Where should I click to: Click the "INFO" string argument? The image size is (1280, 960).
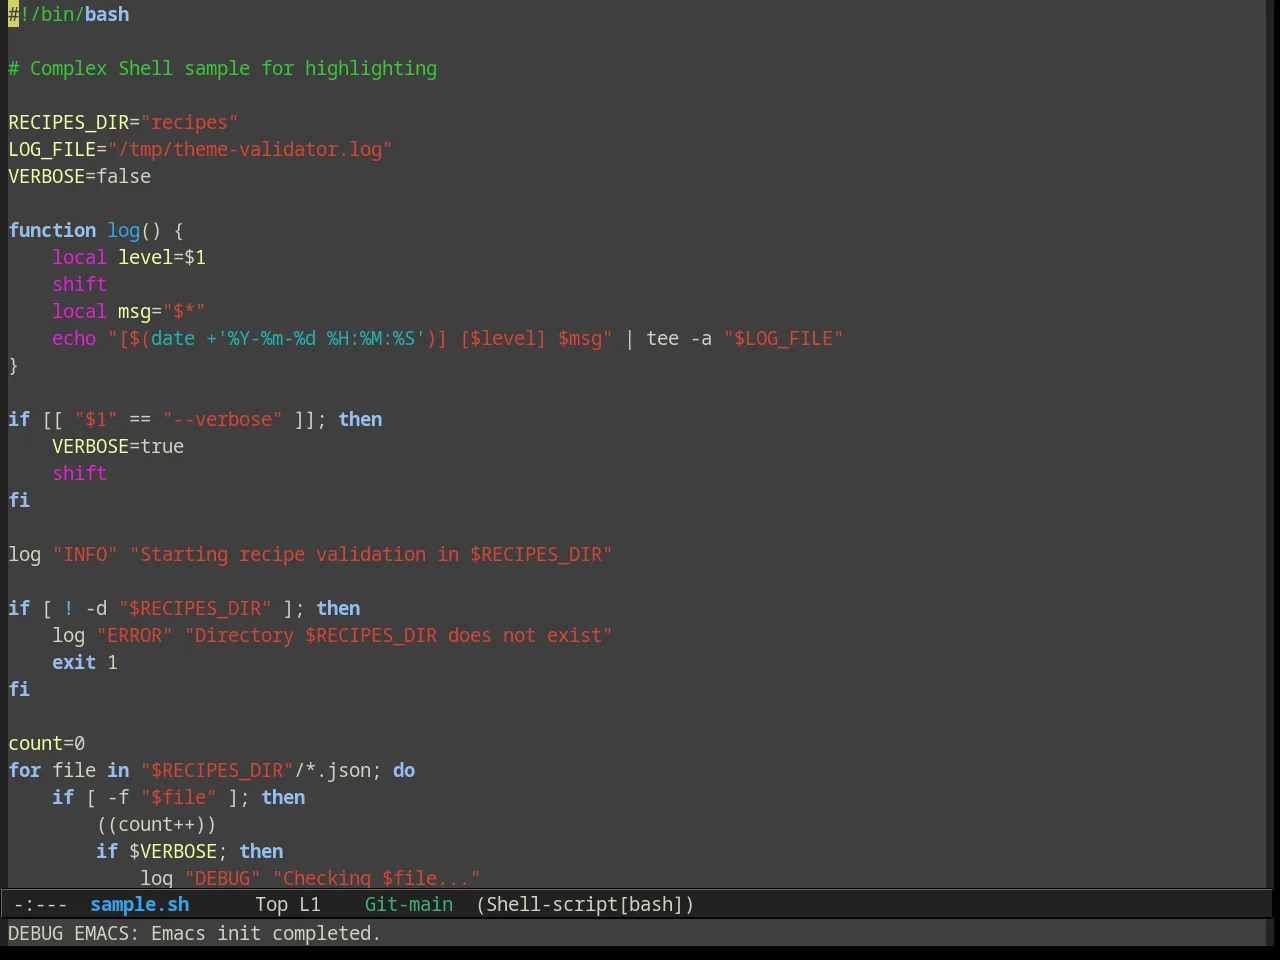[x=85, y=554]
